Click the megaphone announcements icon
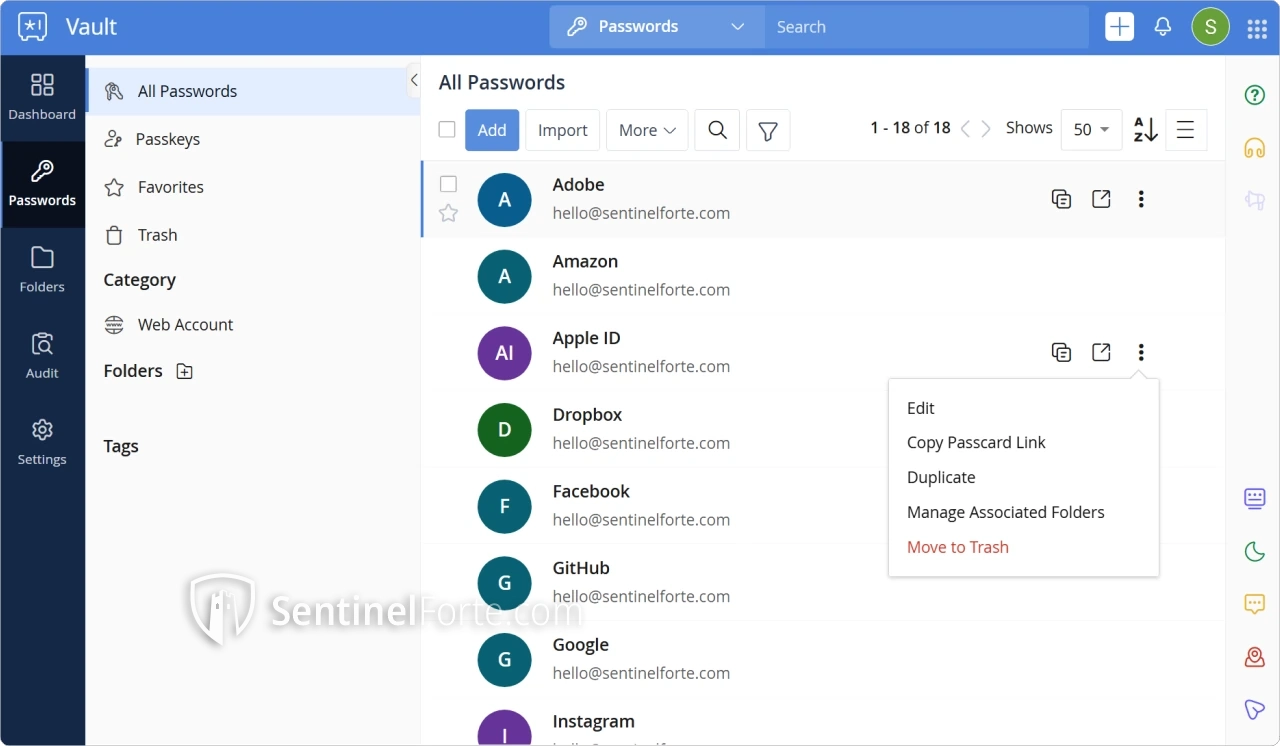This screenshot has height=746, width=1280. (1255, 201)
